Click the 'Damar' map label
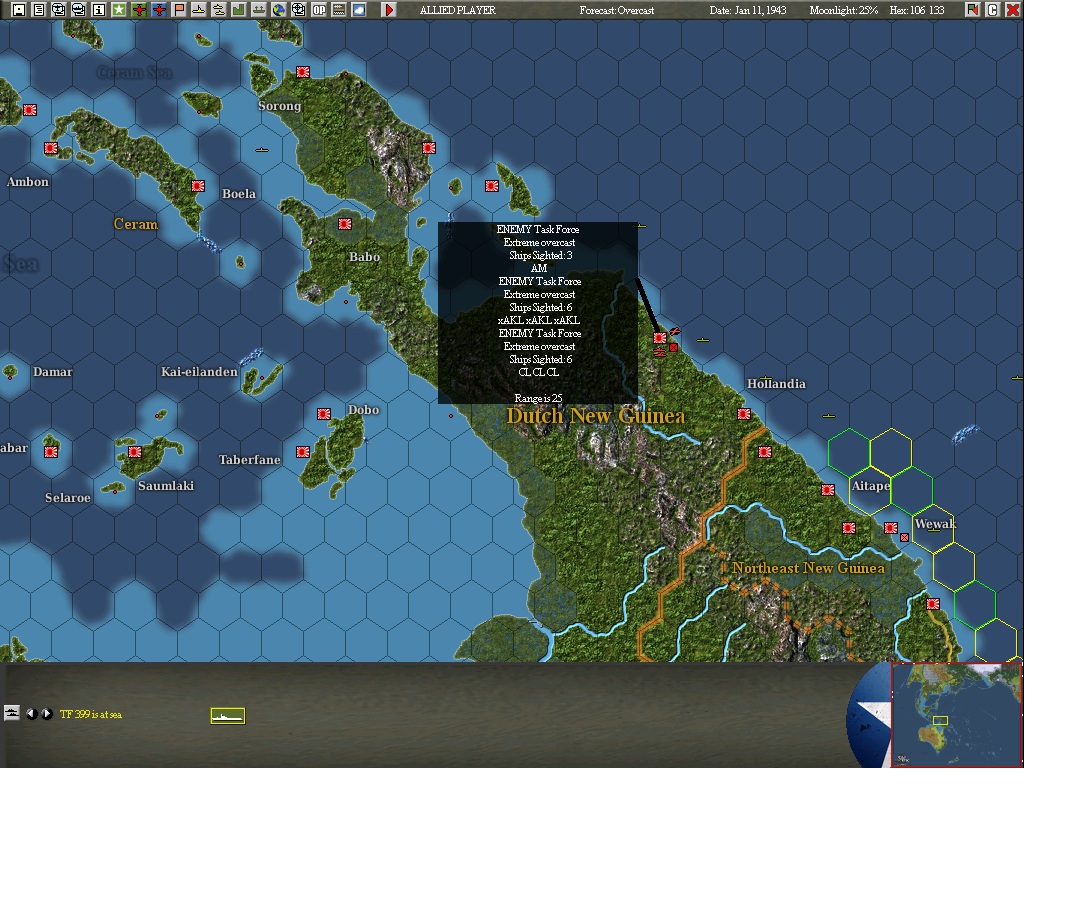 52,372
